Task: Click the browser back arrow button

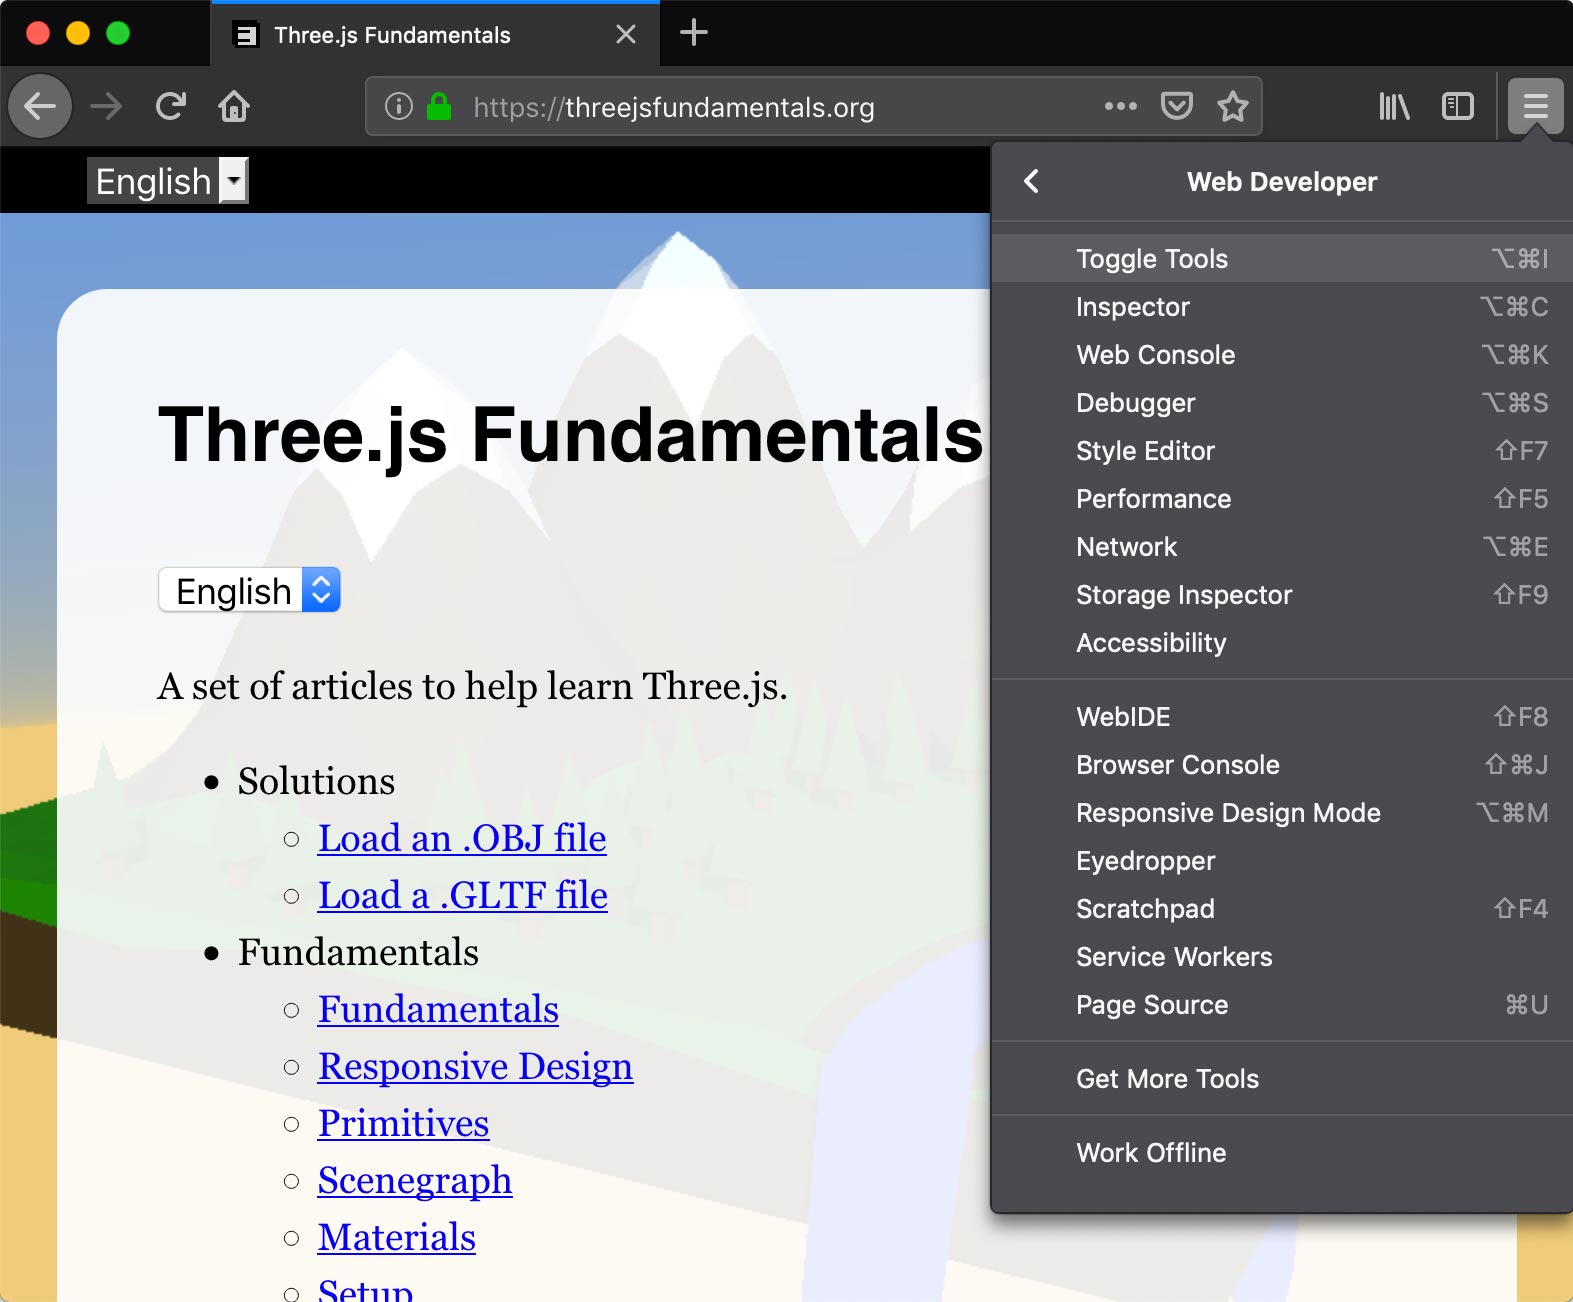Action: [40, 106]
